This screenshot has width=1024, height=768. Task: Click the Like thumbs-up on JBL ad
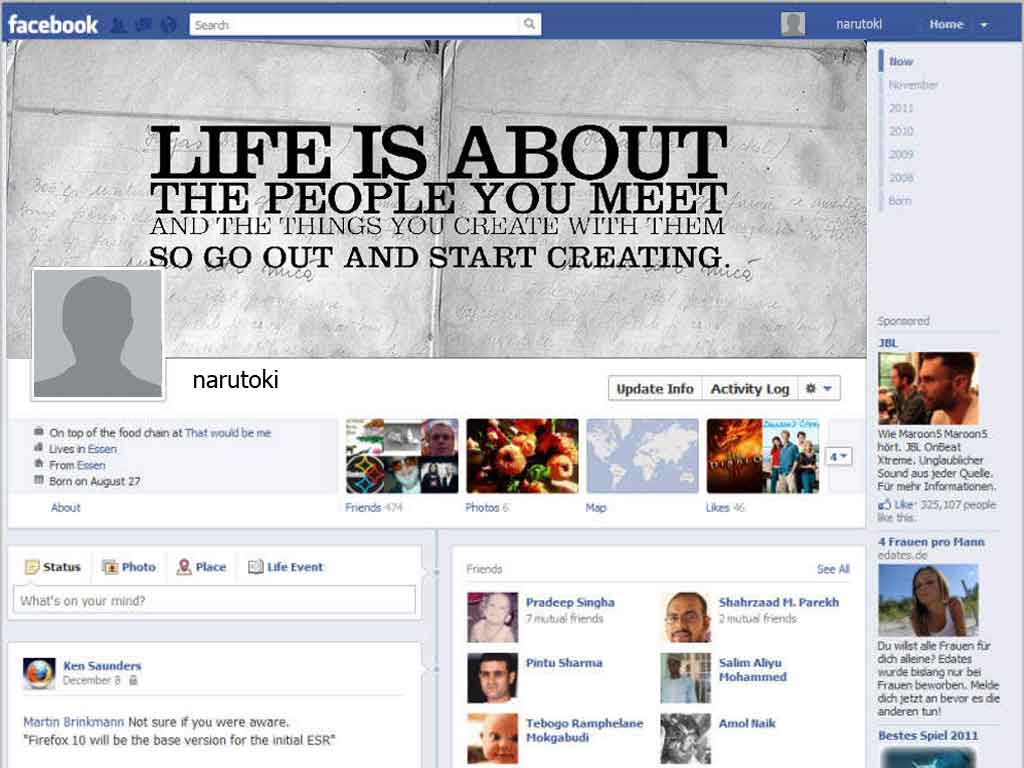point(885,505)
